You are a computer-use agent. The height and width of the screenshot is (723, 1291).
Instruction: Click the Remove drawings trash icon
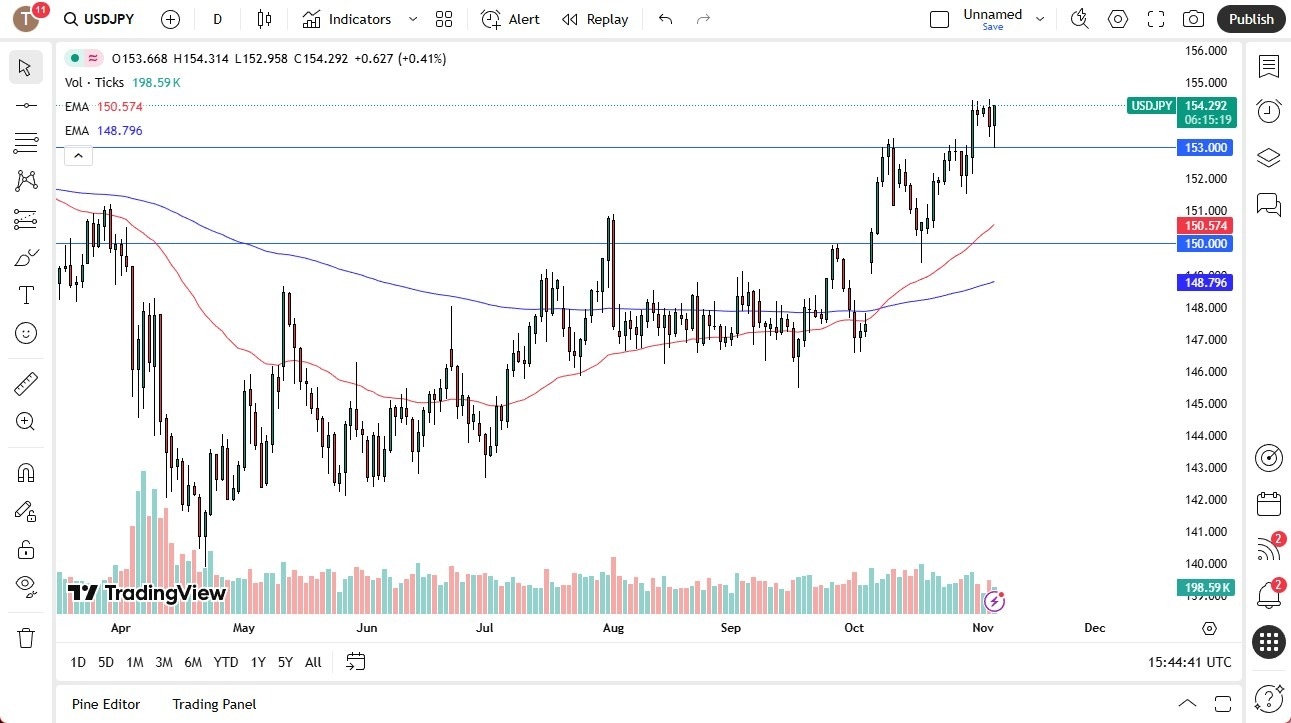25,636
